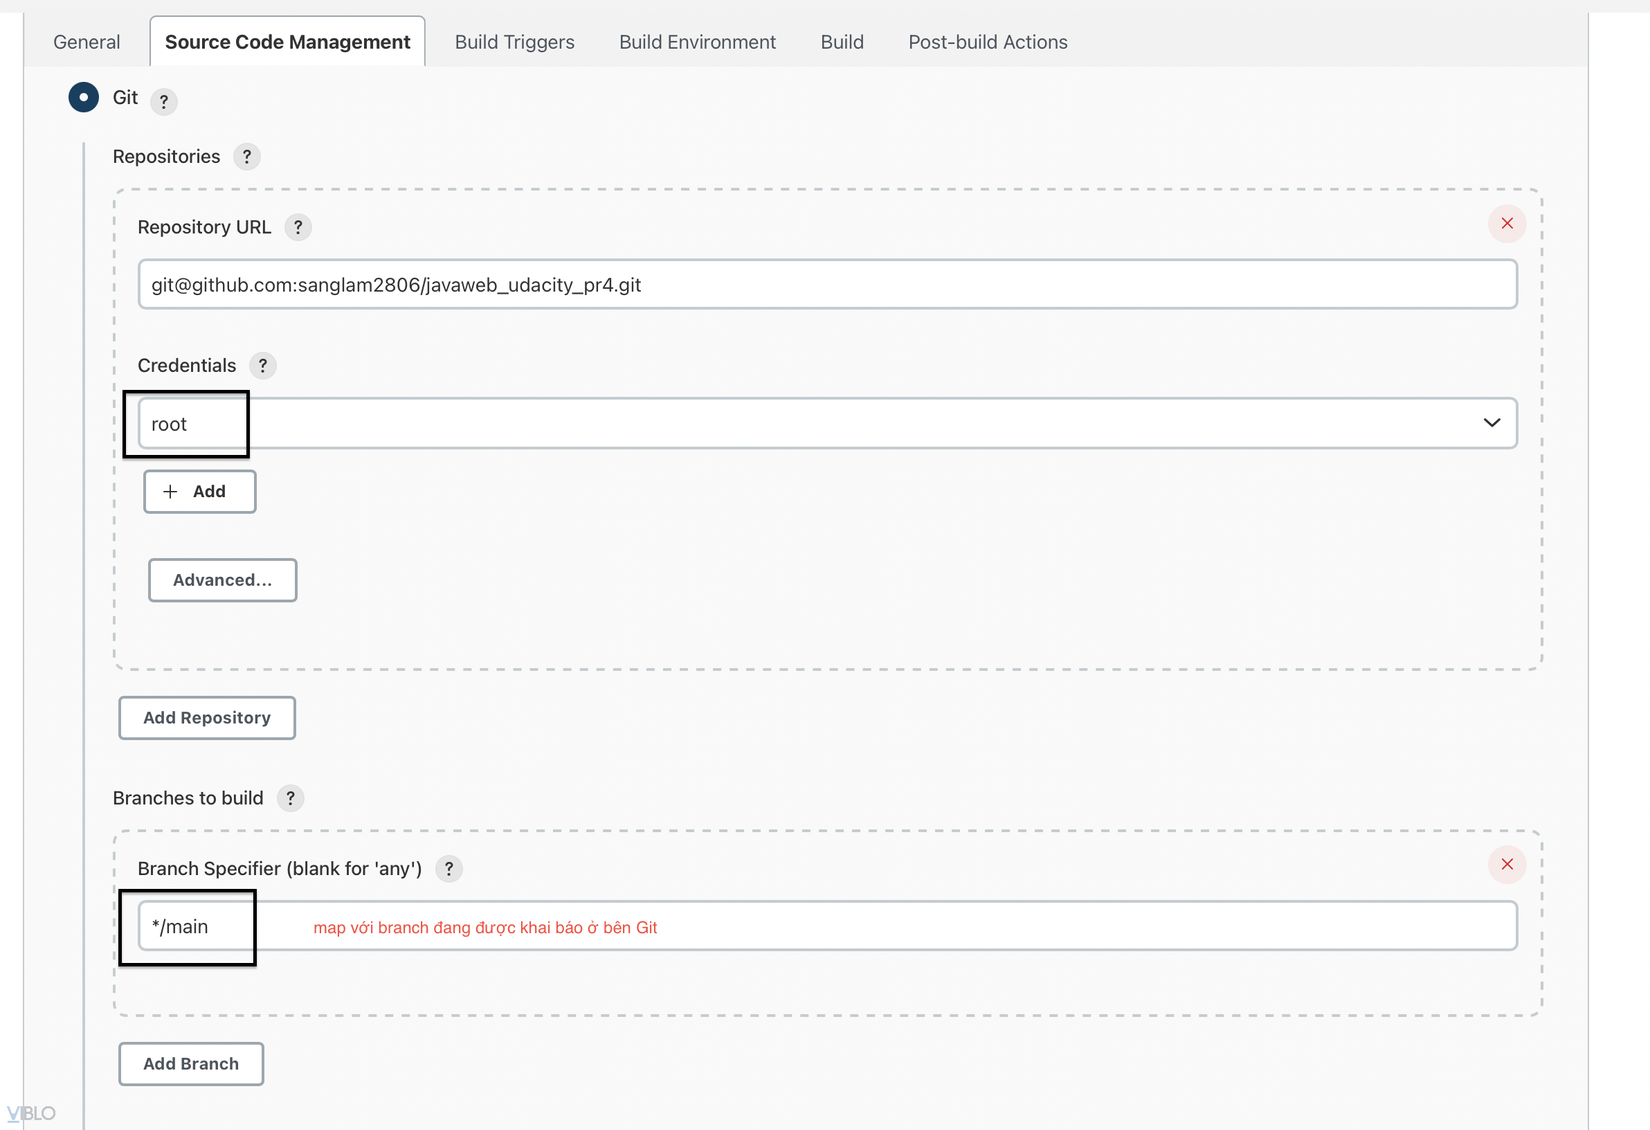The width and height of the screenshot is (1650, 1130).
Task: Click the Add Branch button
Action: [191, 1064]
